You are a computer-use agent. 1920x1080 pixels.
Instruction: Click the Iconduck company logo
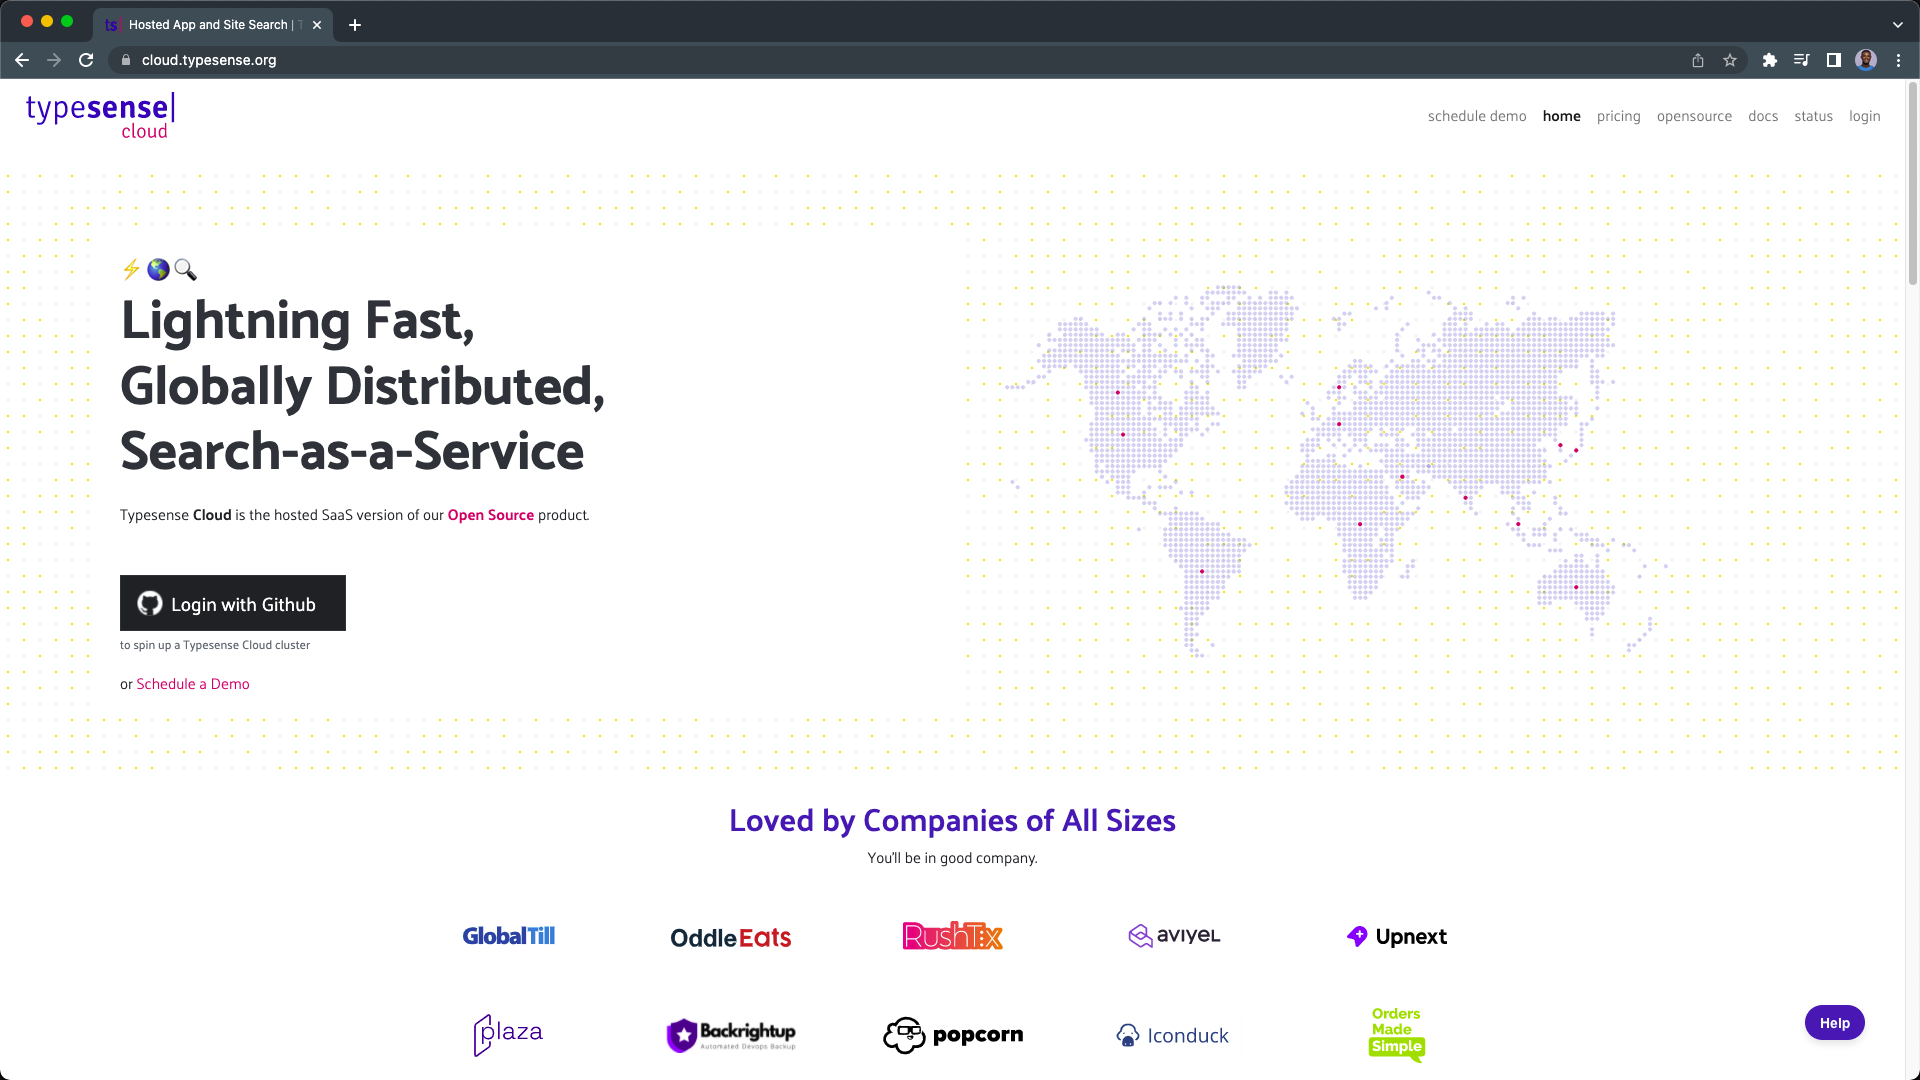1173,1035
